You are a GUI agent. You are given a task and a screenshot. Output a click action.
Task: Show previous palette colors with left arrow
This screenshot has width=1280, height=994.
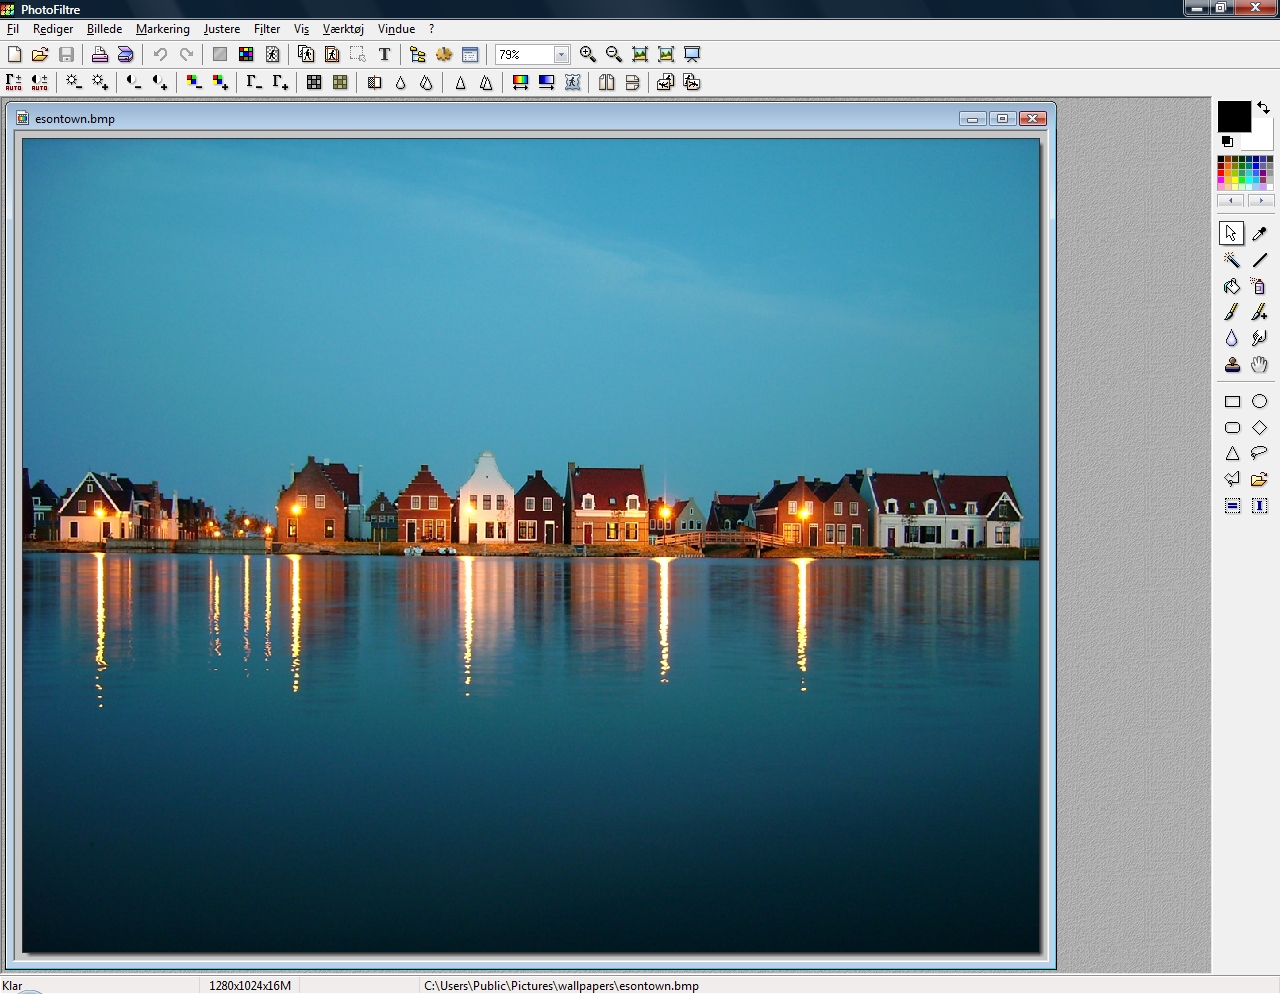pos(1231,201)
